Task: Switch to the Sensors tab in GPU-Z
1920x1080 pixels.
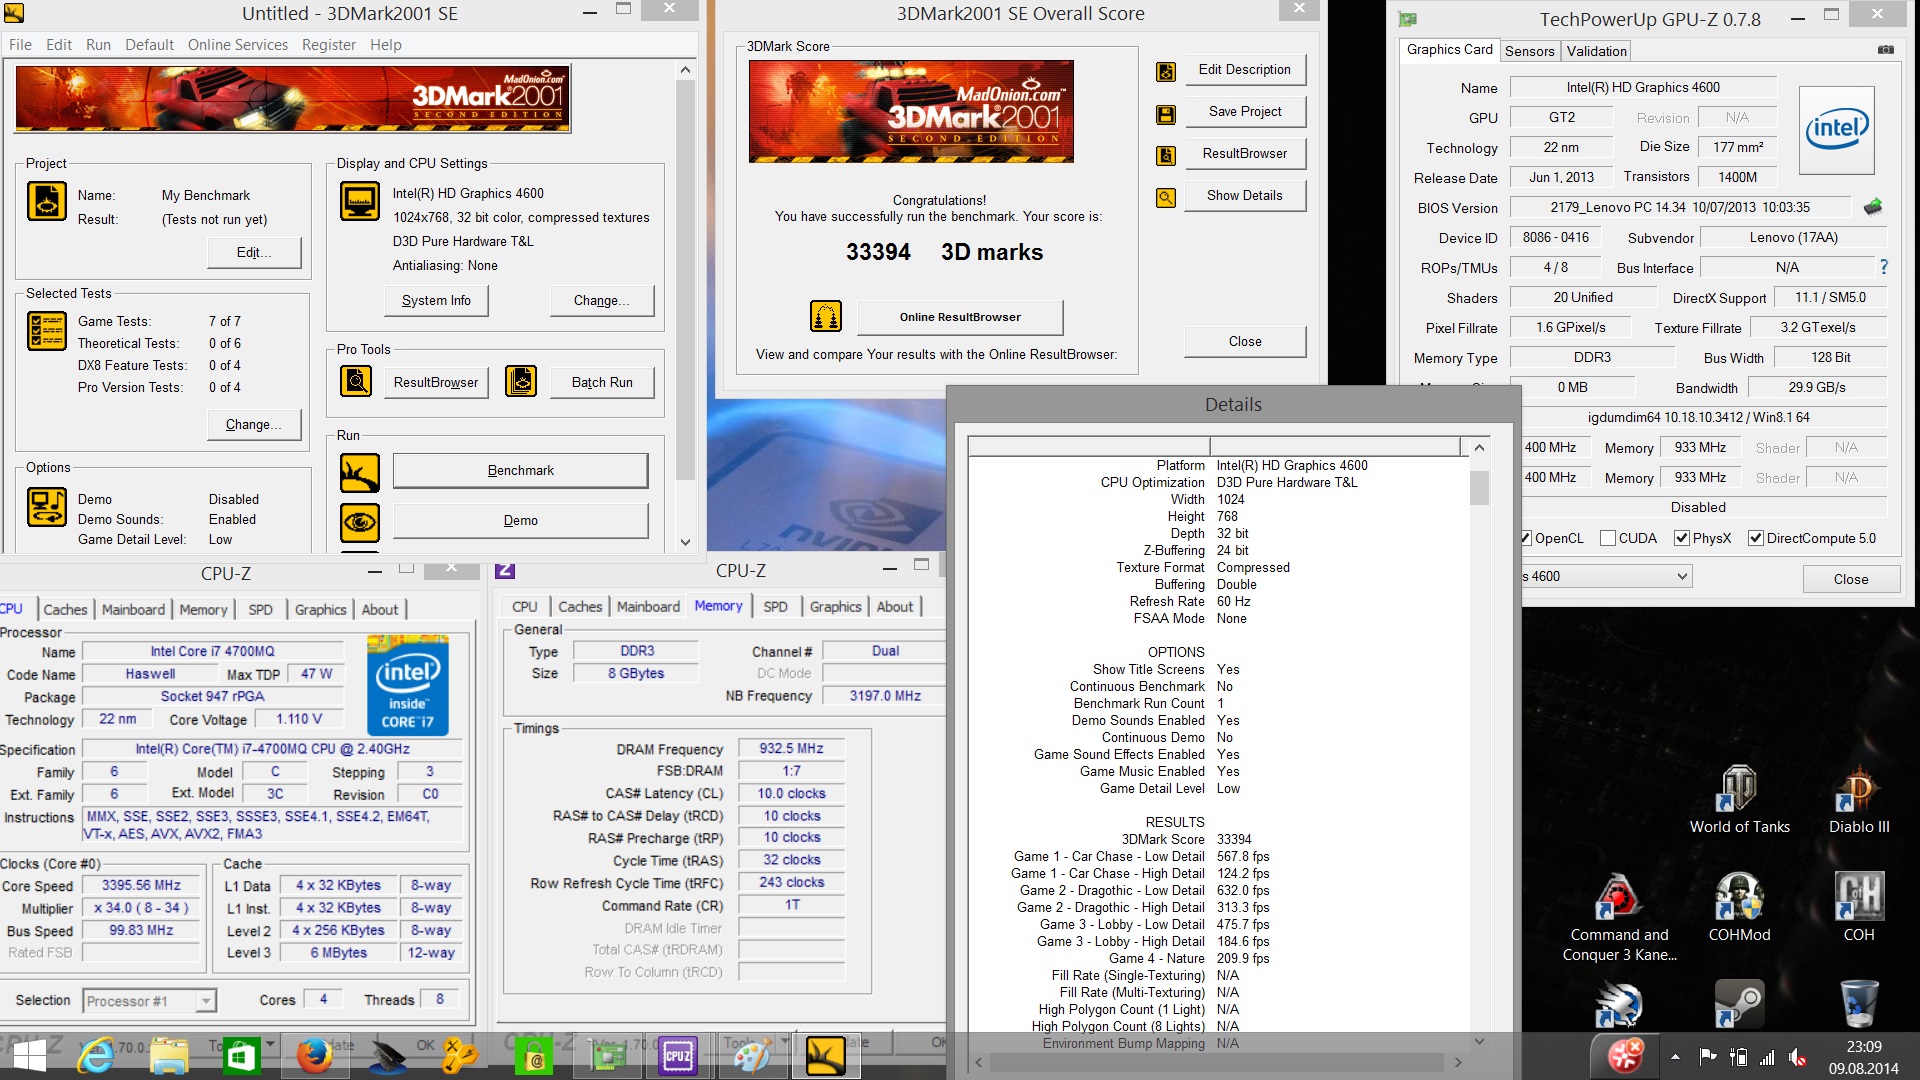Action: click(1529, 51)
